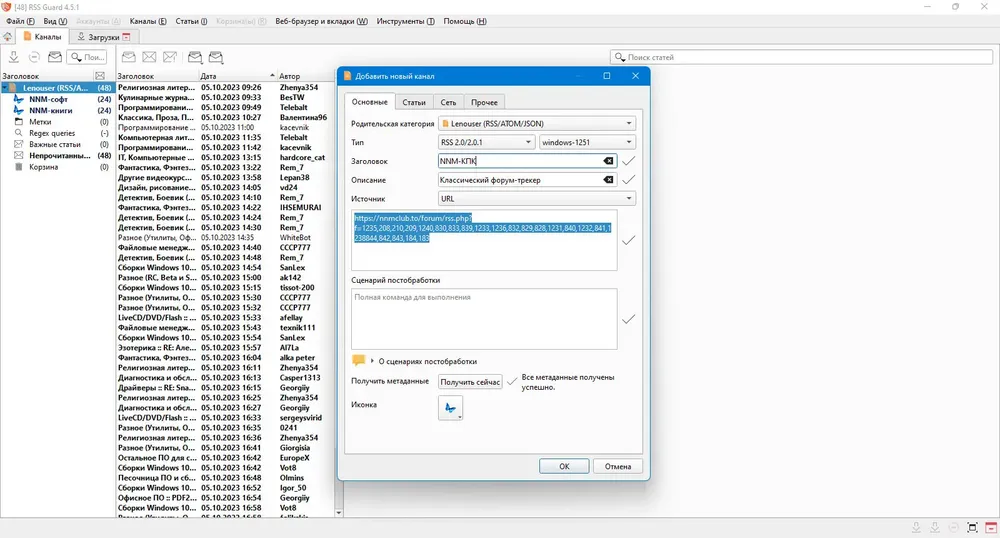Clear the NNM-КПК title field text

tap(608, 161)
